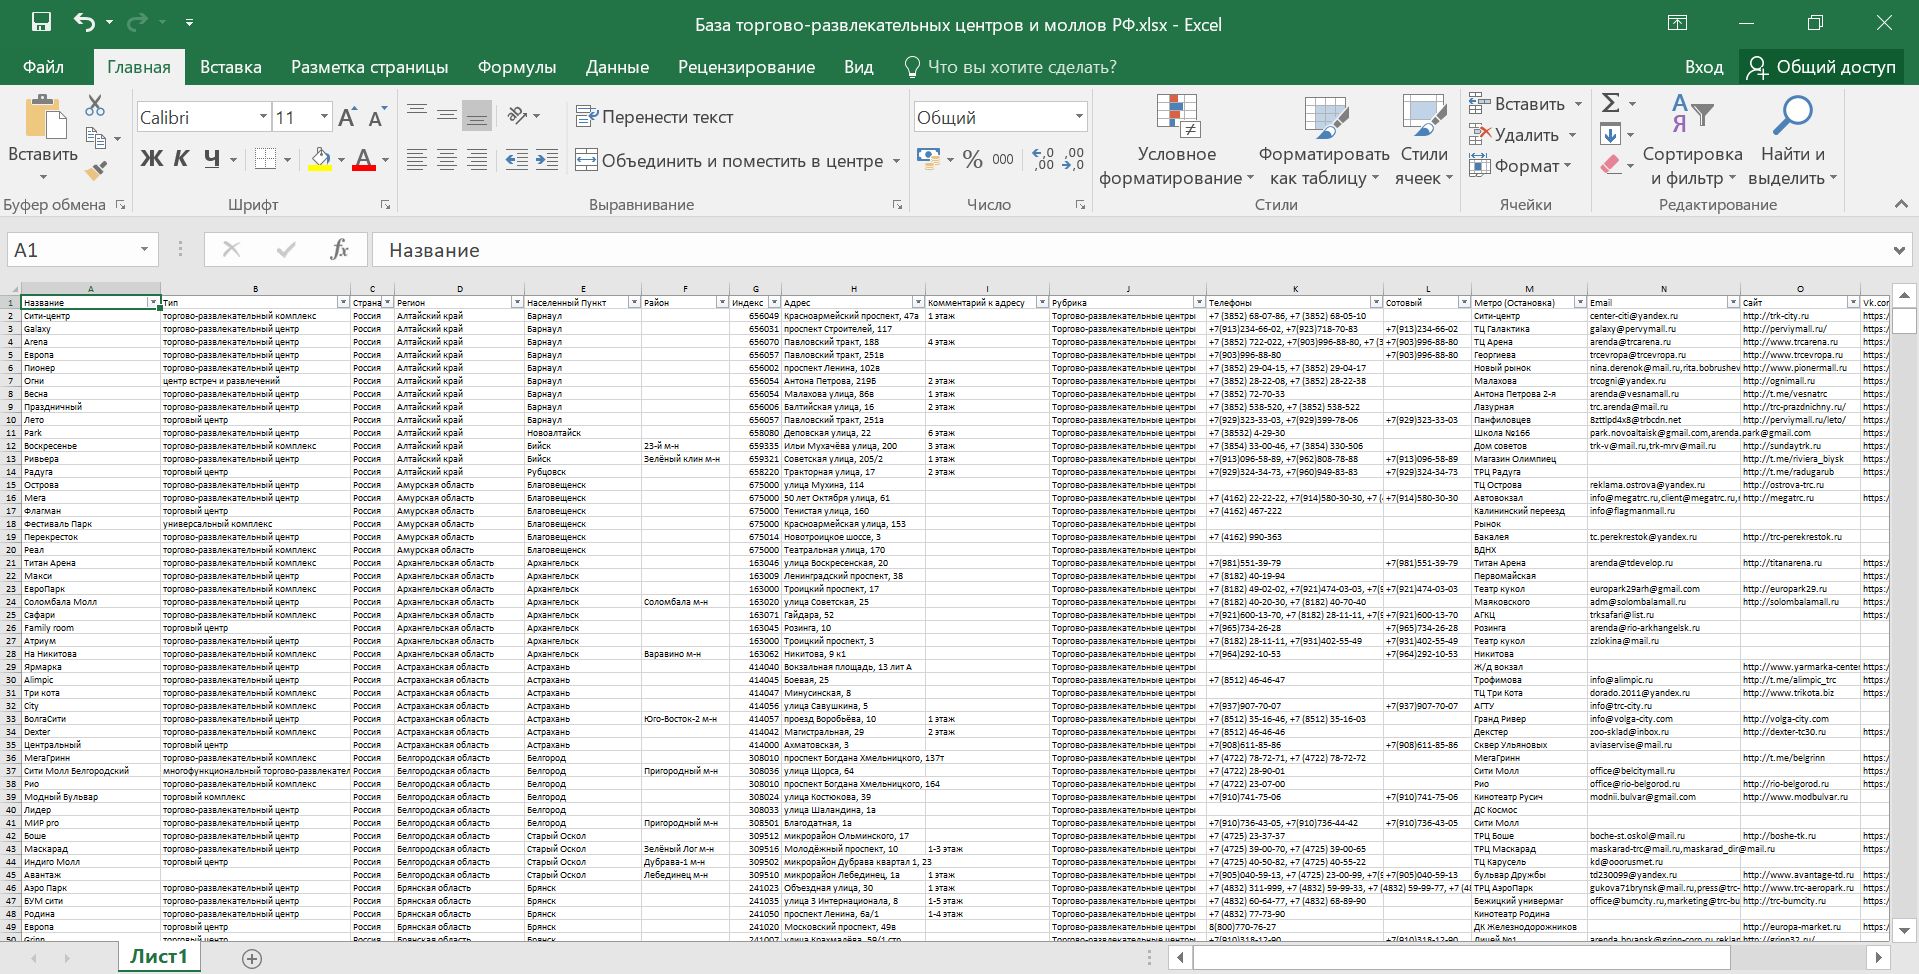Switch to the Формулы ribbon tab
This screenshot has height=974, width=1919.
516,67
